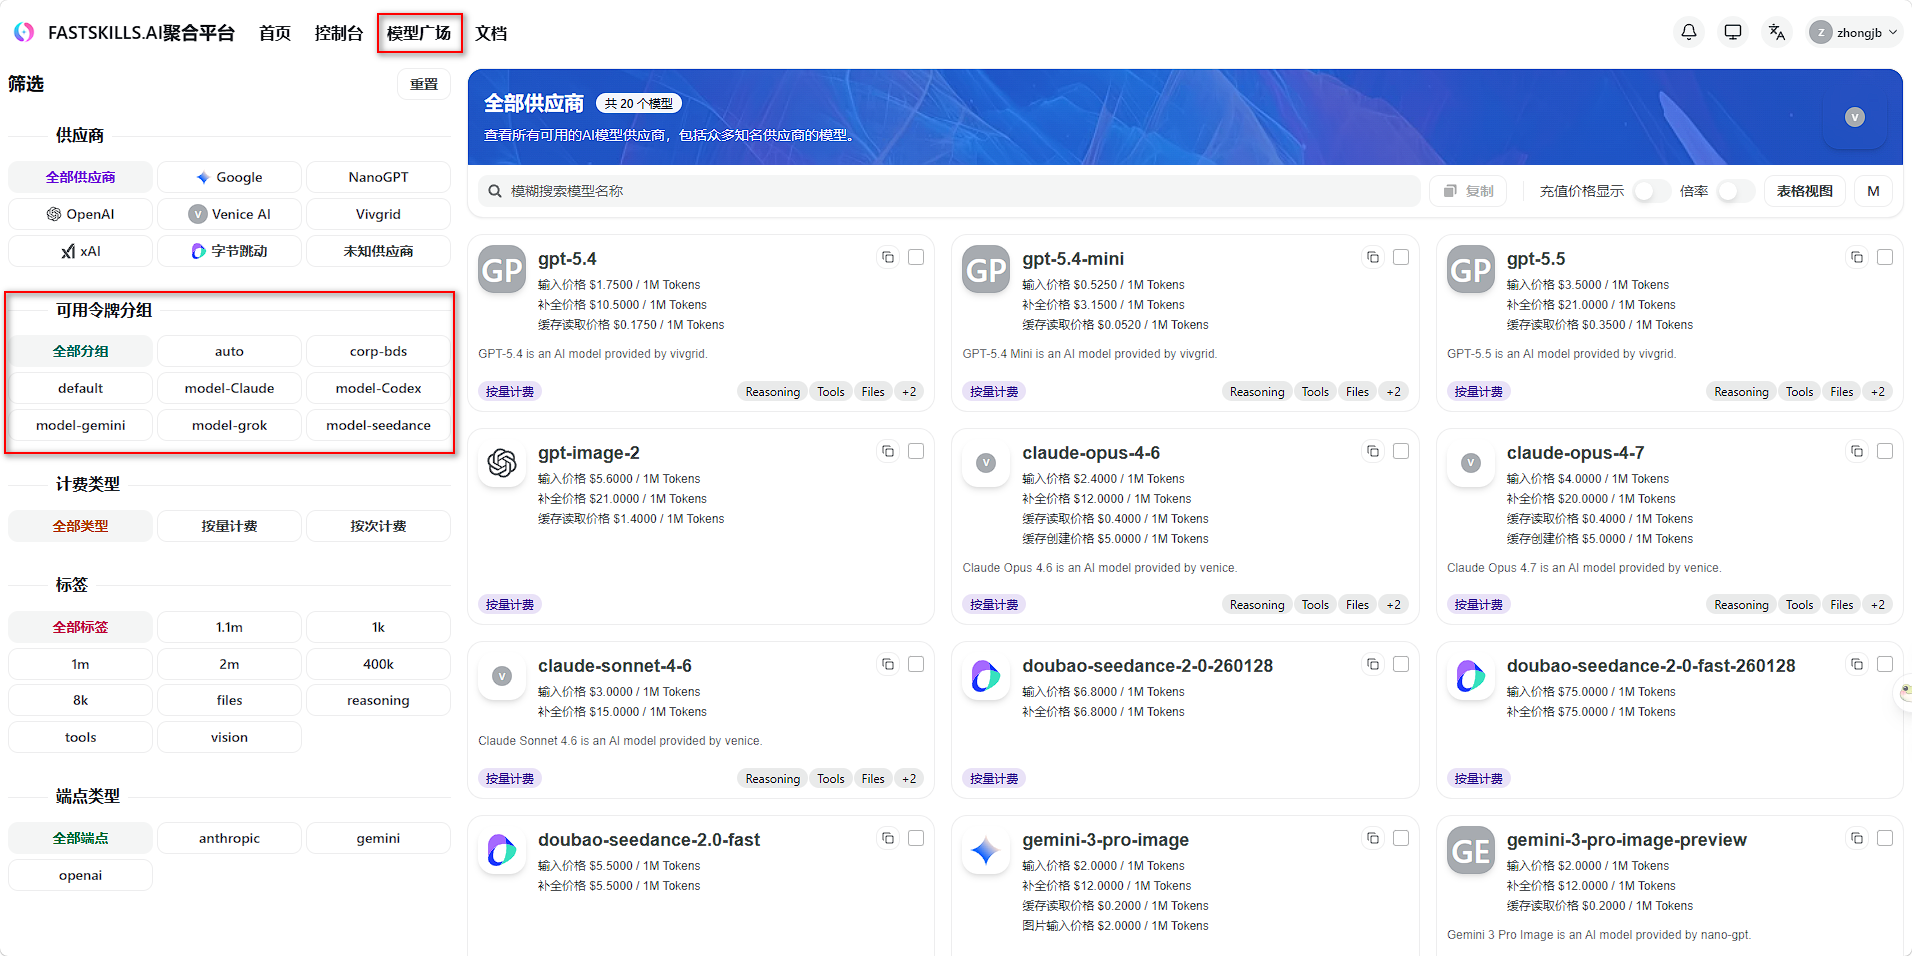Copy the claude-opus-4-7 model name
The image size is (1912, 956).
pos(1857,452)
